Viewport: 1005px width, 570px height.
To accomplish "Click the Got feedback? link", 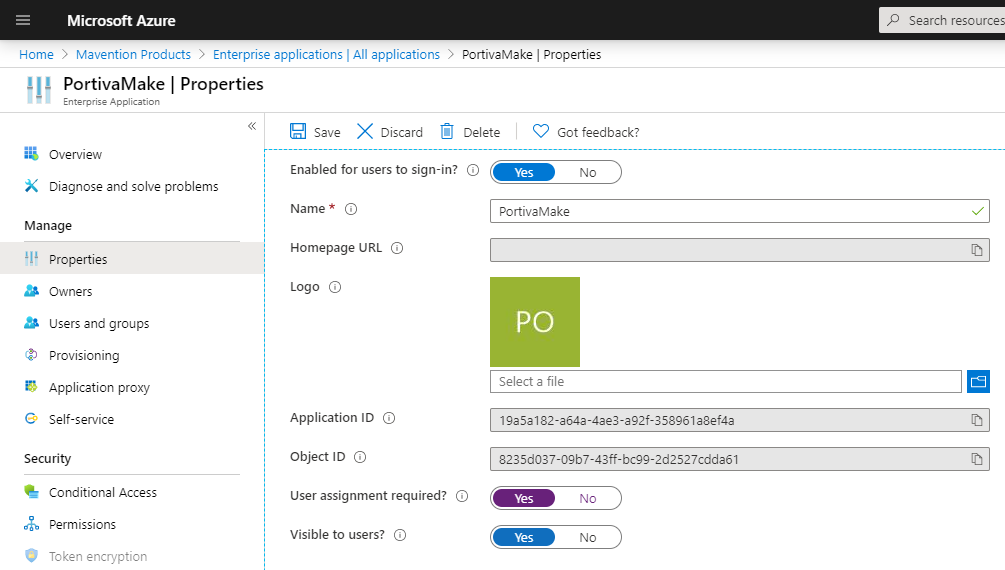I will 597,132.
